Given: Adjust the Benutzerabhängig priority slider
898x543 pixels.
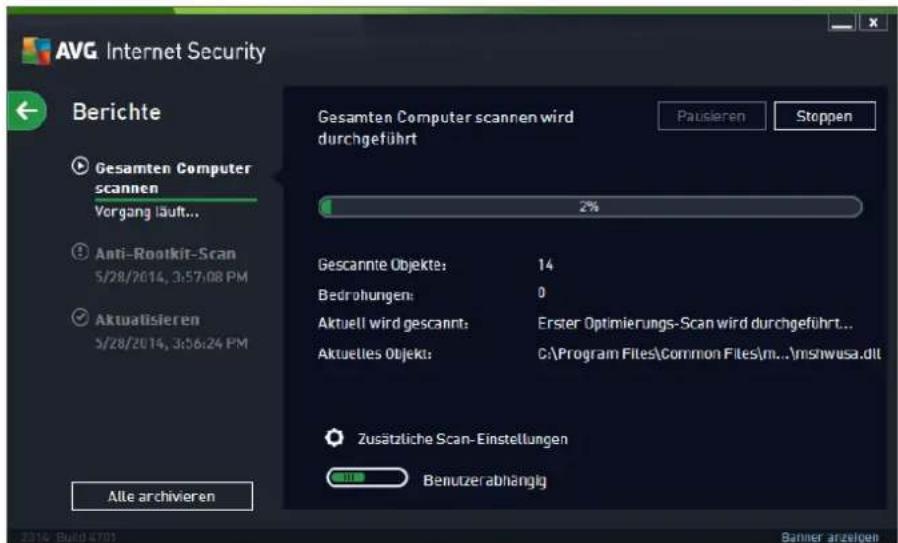Looking at the screenshot, I should point(367,478).
